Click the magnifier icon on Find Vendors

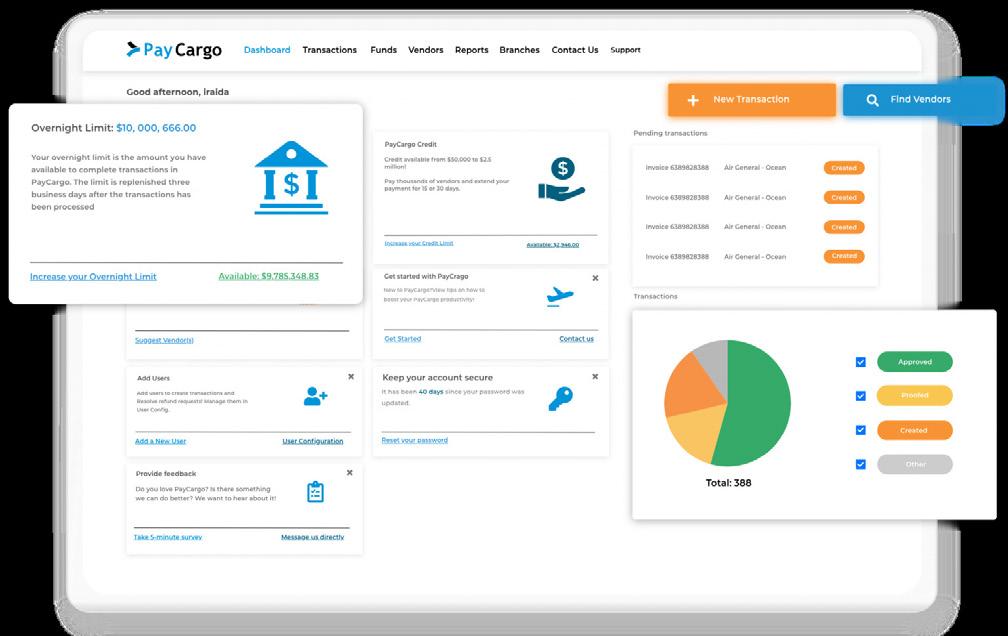click(872, 100)
